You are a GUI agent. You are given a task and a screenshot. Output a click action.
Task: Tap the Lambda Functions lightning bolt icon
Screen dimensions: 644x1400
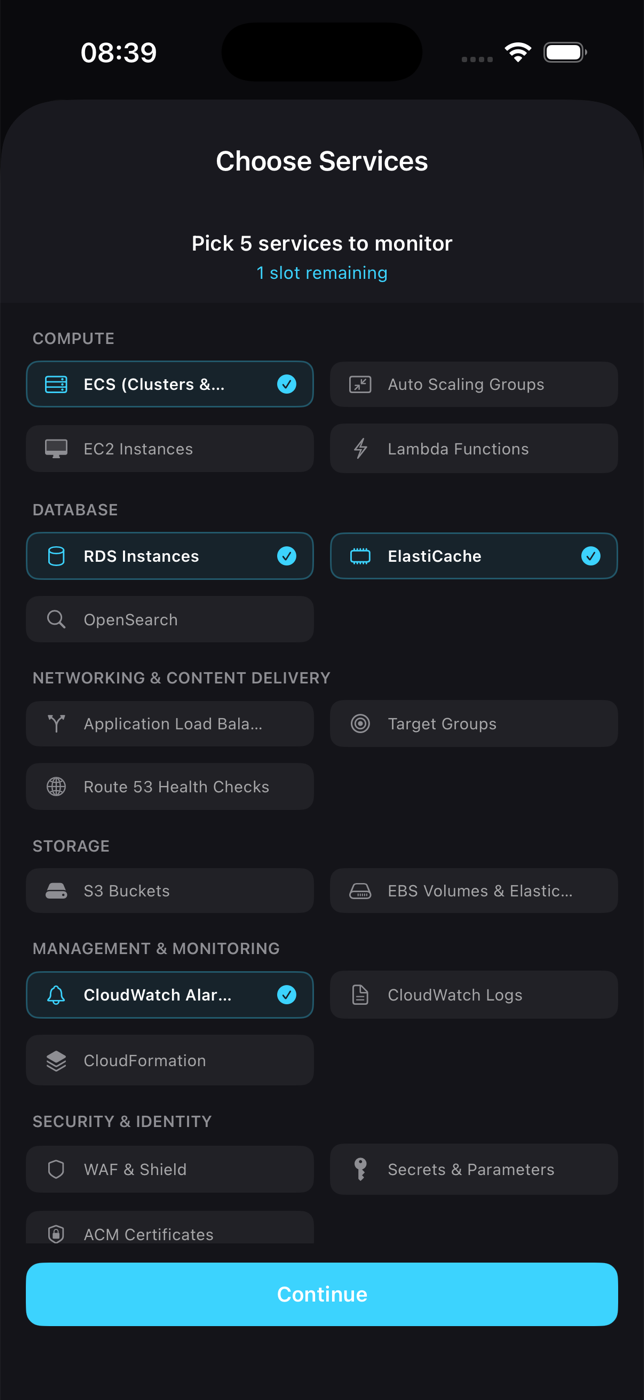[x=360, y=449]
